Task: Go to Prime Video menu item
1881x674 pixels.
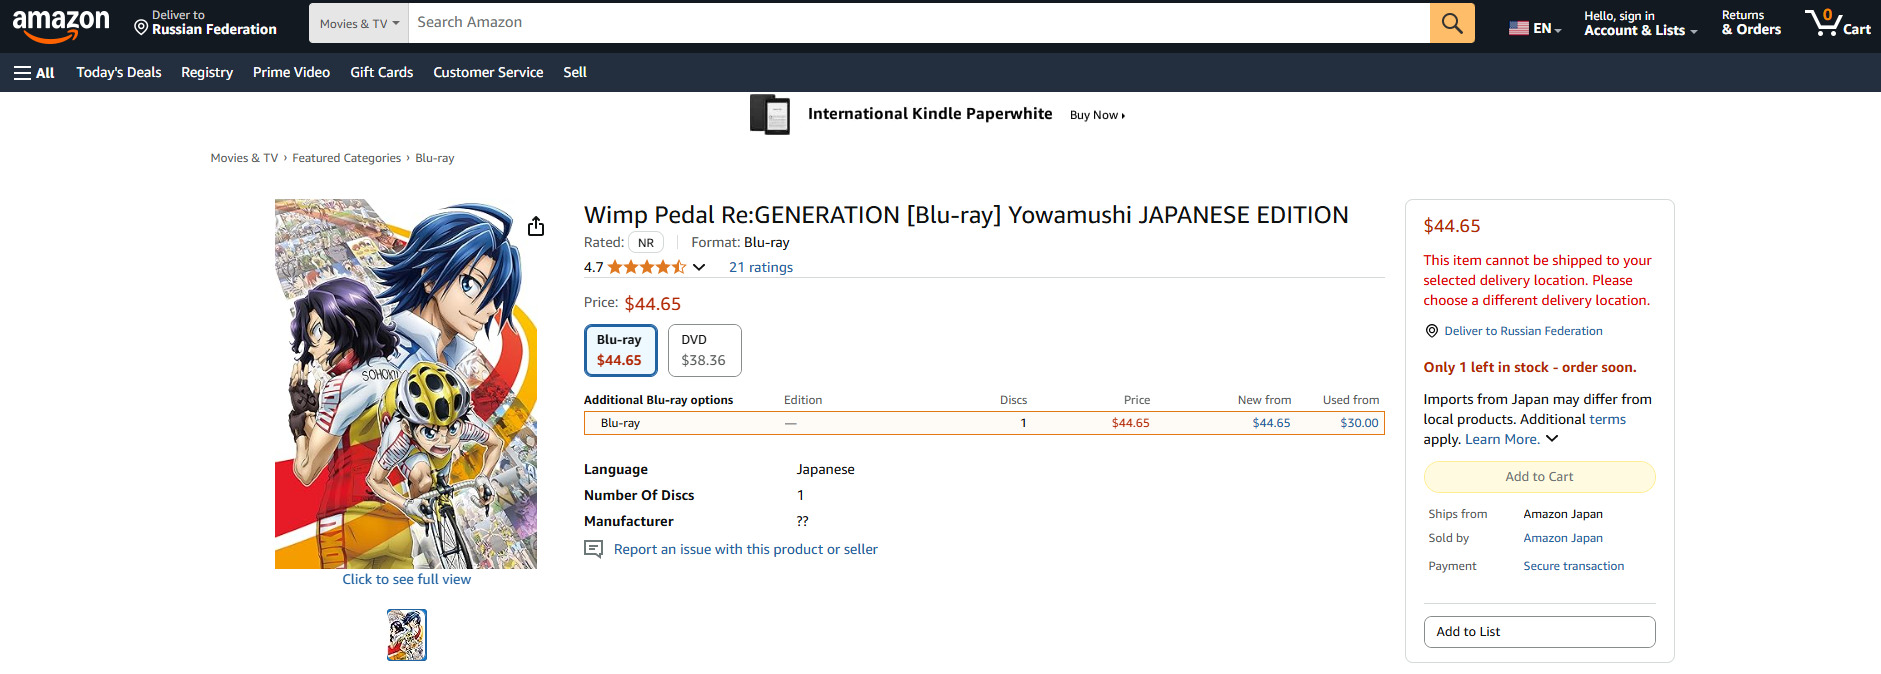Action: point(291,73)
